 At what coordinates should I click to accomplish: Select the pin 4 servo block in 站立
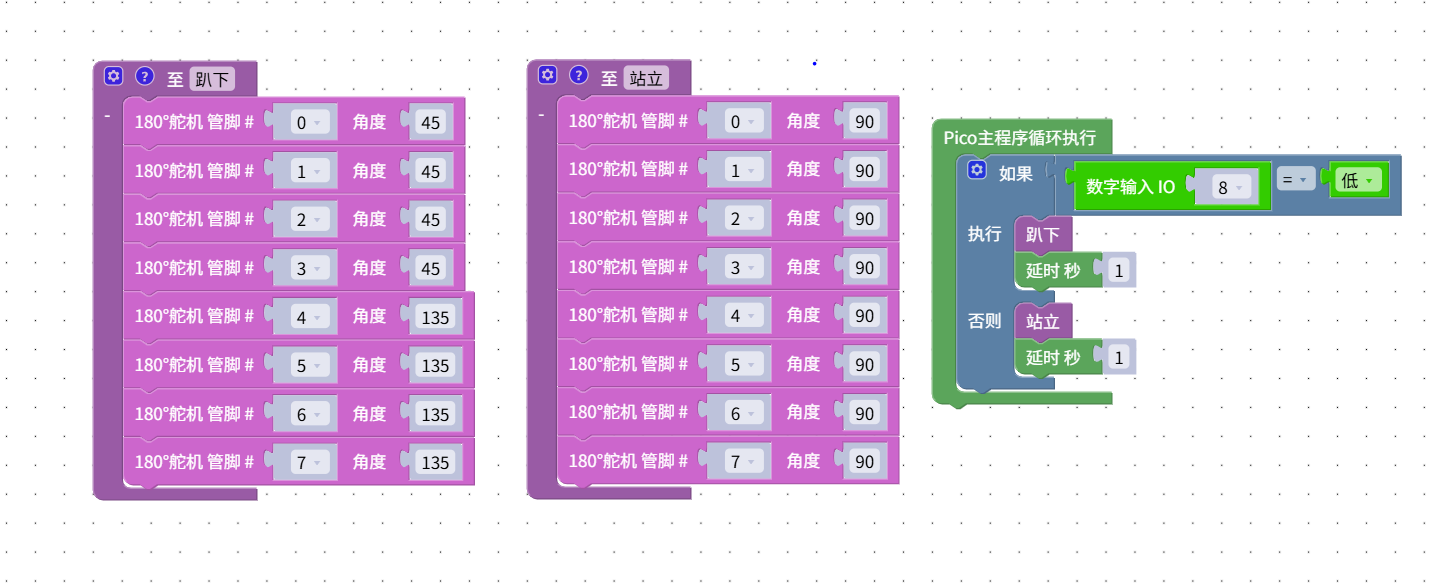[x=728, y=315]
